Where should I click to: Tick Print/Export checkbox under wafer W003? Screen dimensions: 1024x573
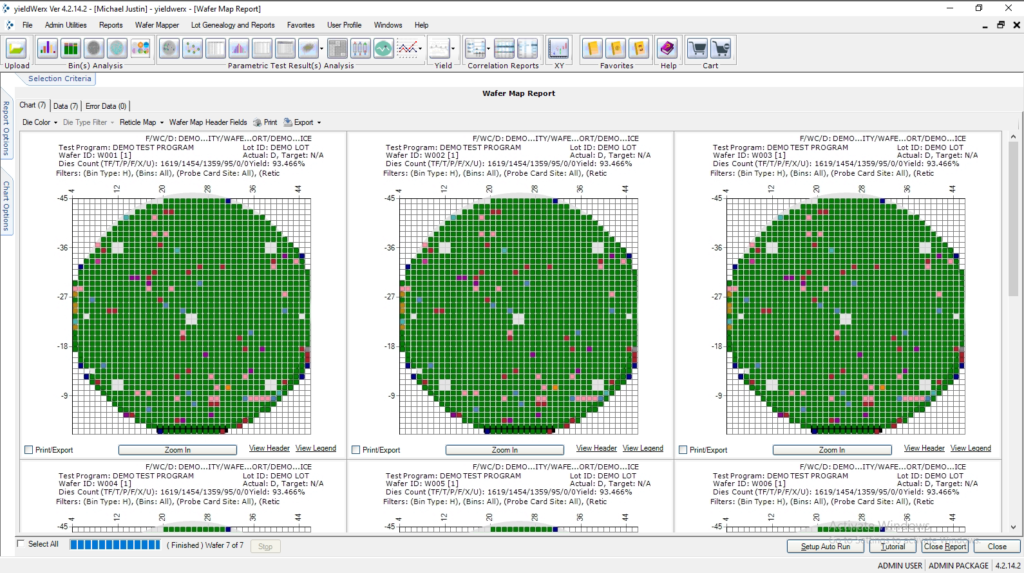pos(683,451)
